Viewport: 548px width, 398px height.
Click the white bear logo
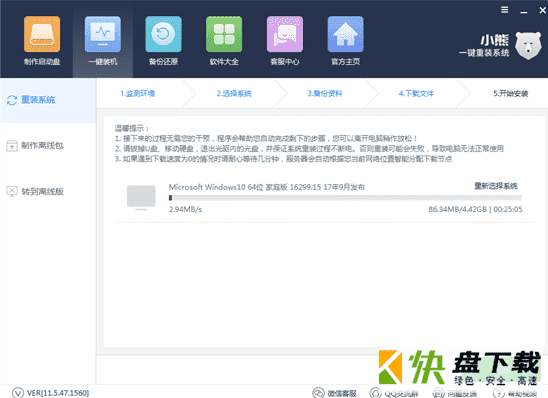coord(529,45)
